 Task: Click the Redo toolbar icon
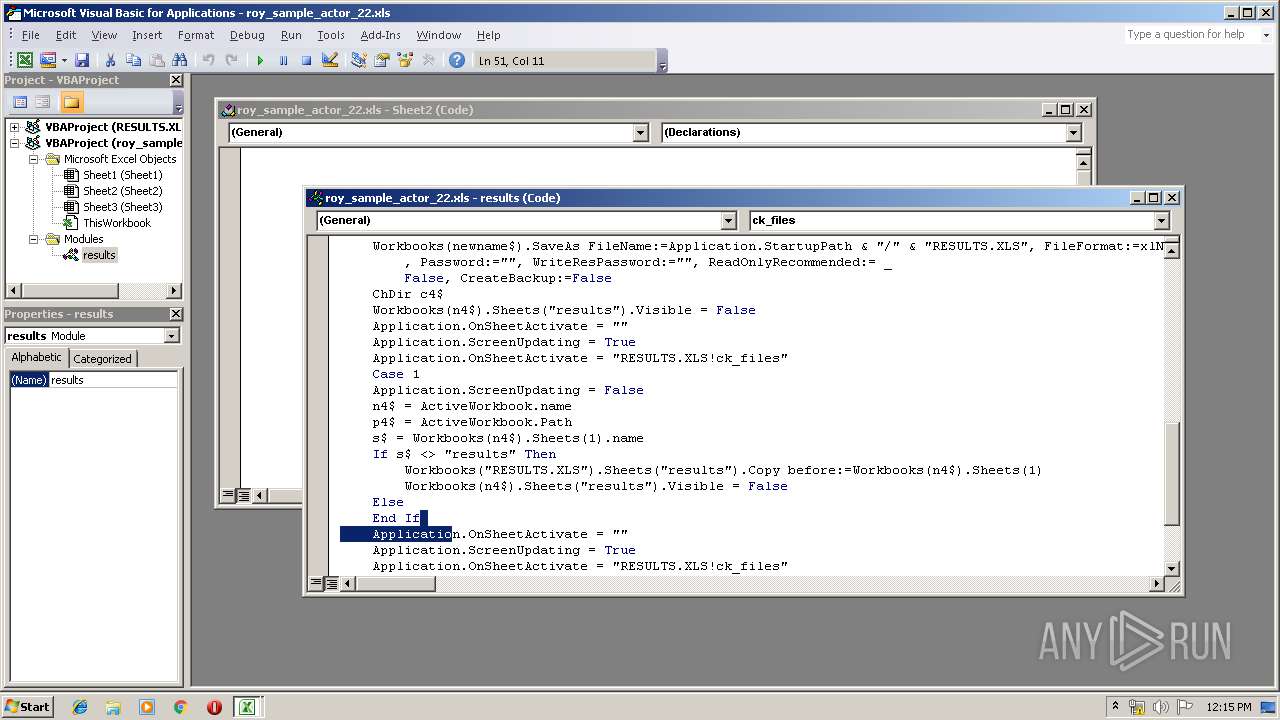tap(231, 61)
